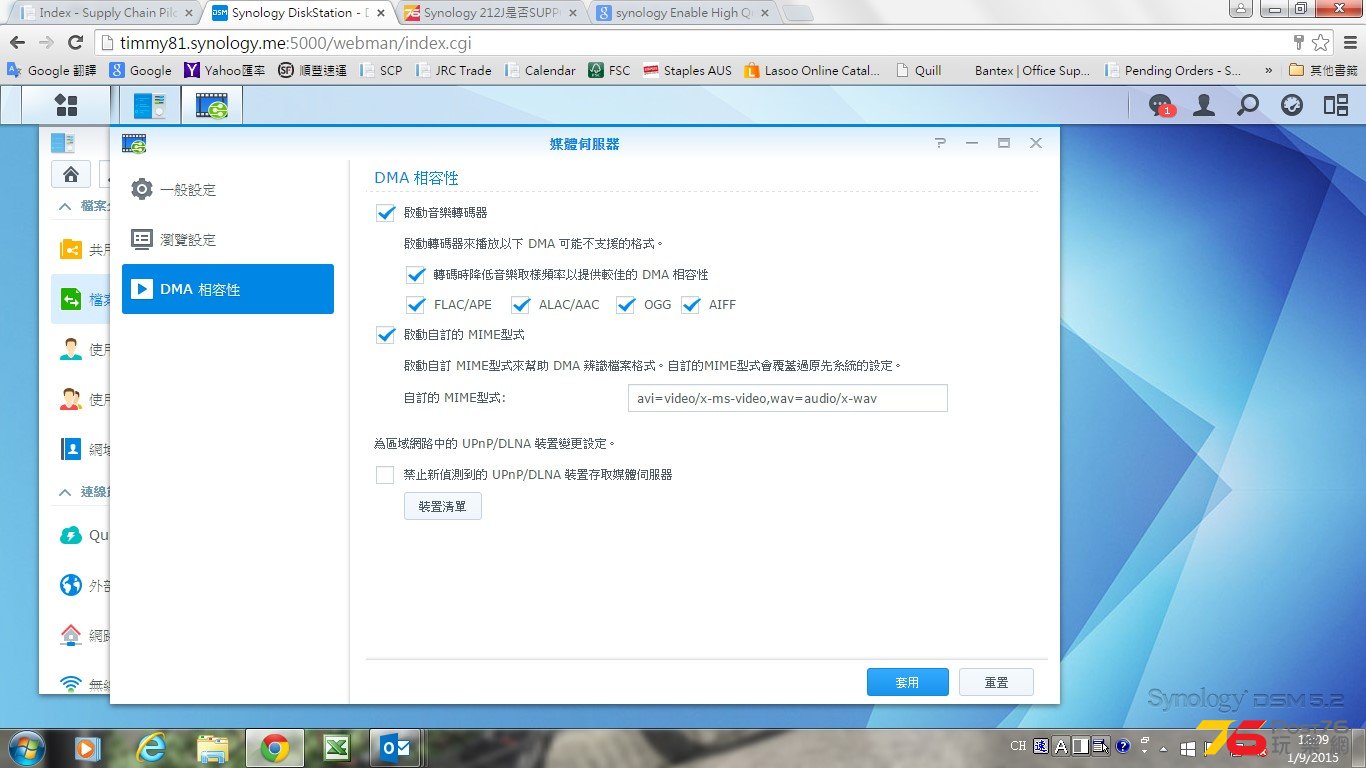Open DSM notifications chat bubble icon
Screen dimensions: 1366x768
tap(1161, 105)
